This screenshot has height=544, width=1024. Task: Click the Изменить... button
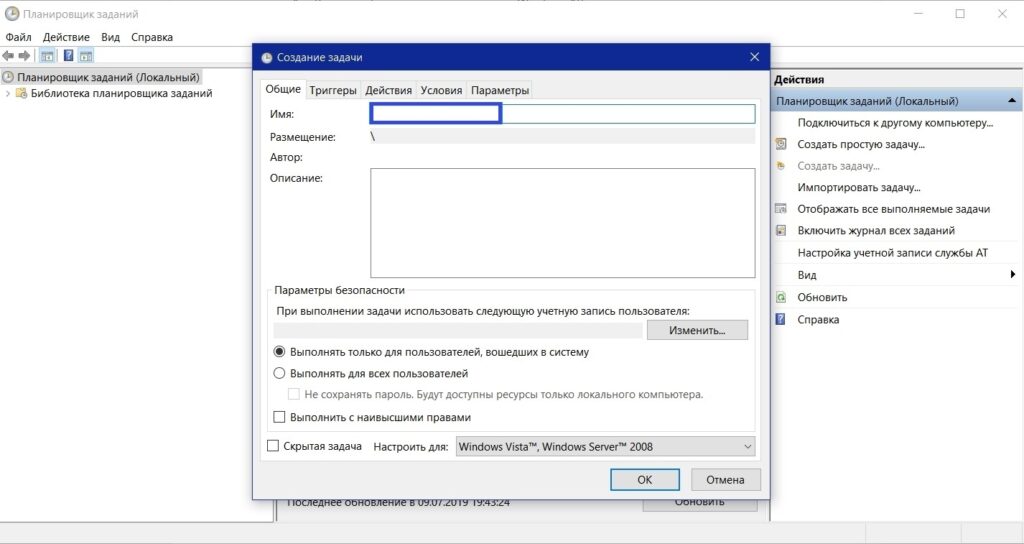pos(697,330)
